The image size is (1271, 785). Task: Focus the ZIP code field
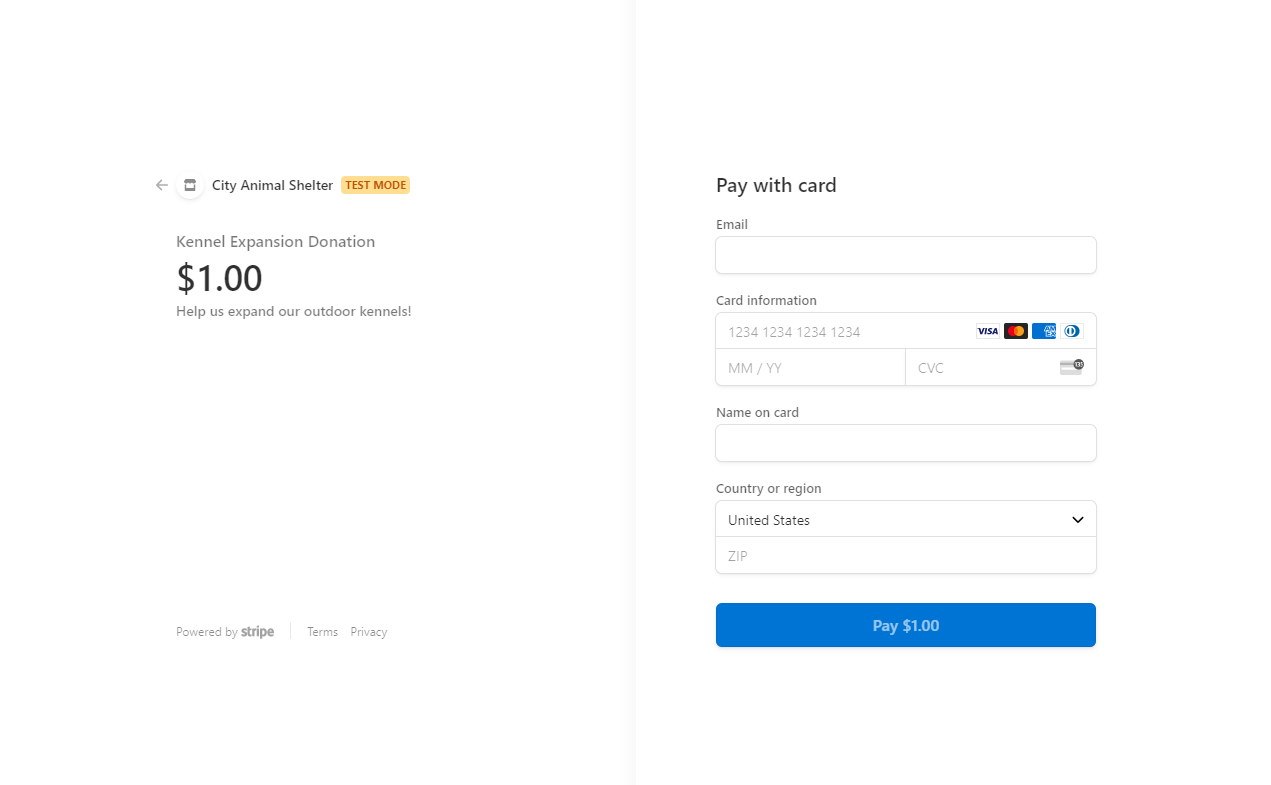[x=906, y=555]
